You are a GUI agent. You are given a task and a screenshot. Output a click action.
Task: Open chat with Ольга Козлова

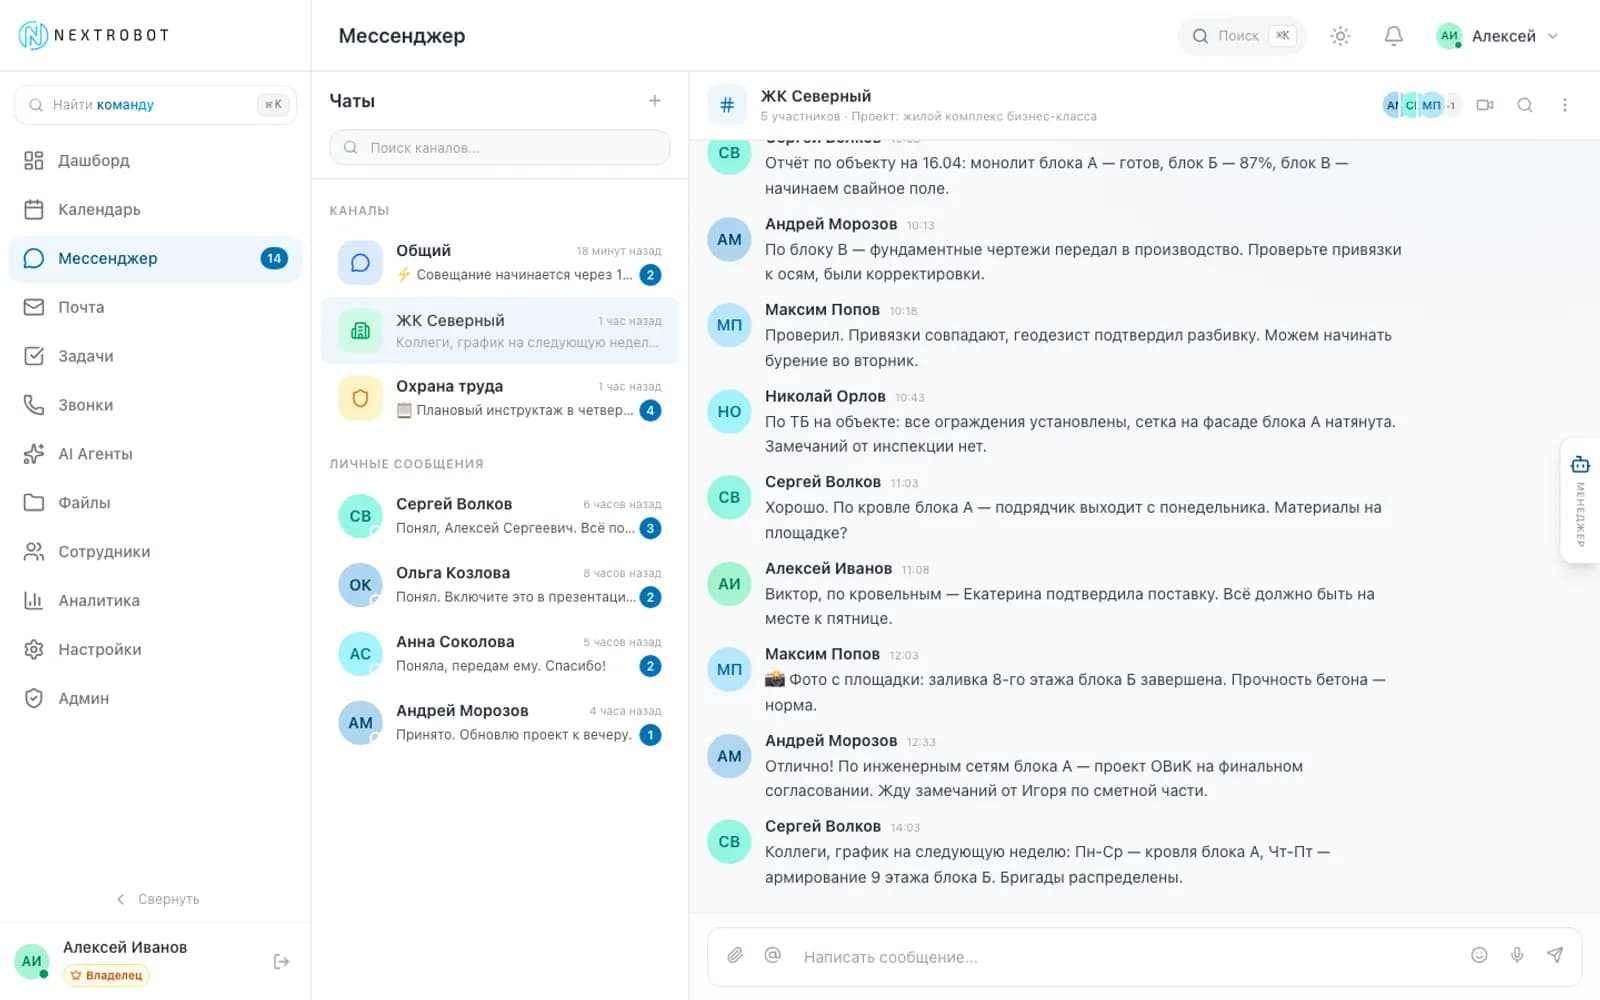click(500, 585)
